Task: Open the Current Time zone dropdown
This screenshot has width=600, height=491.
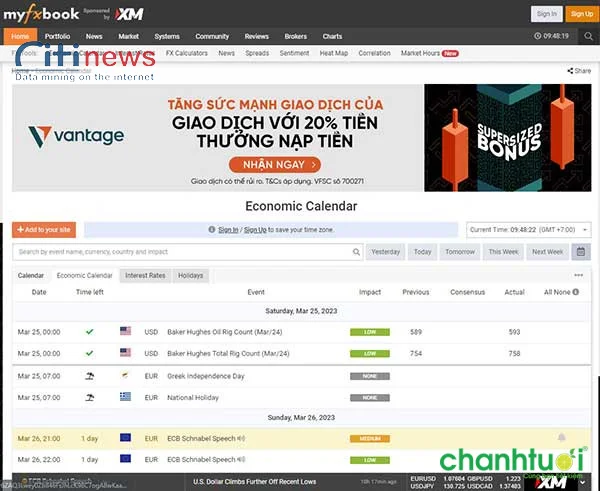Action: tap(528, 230)
